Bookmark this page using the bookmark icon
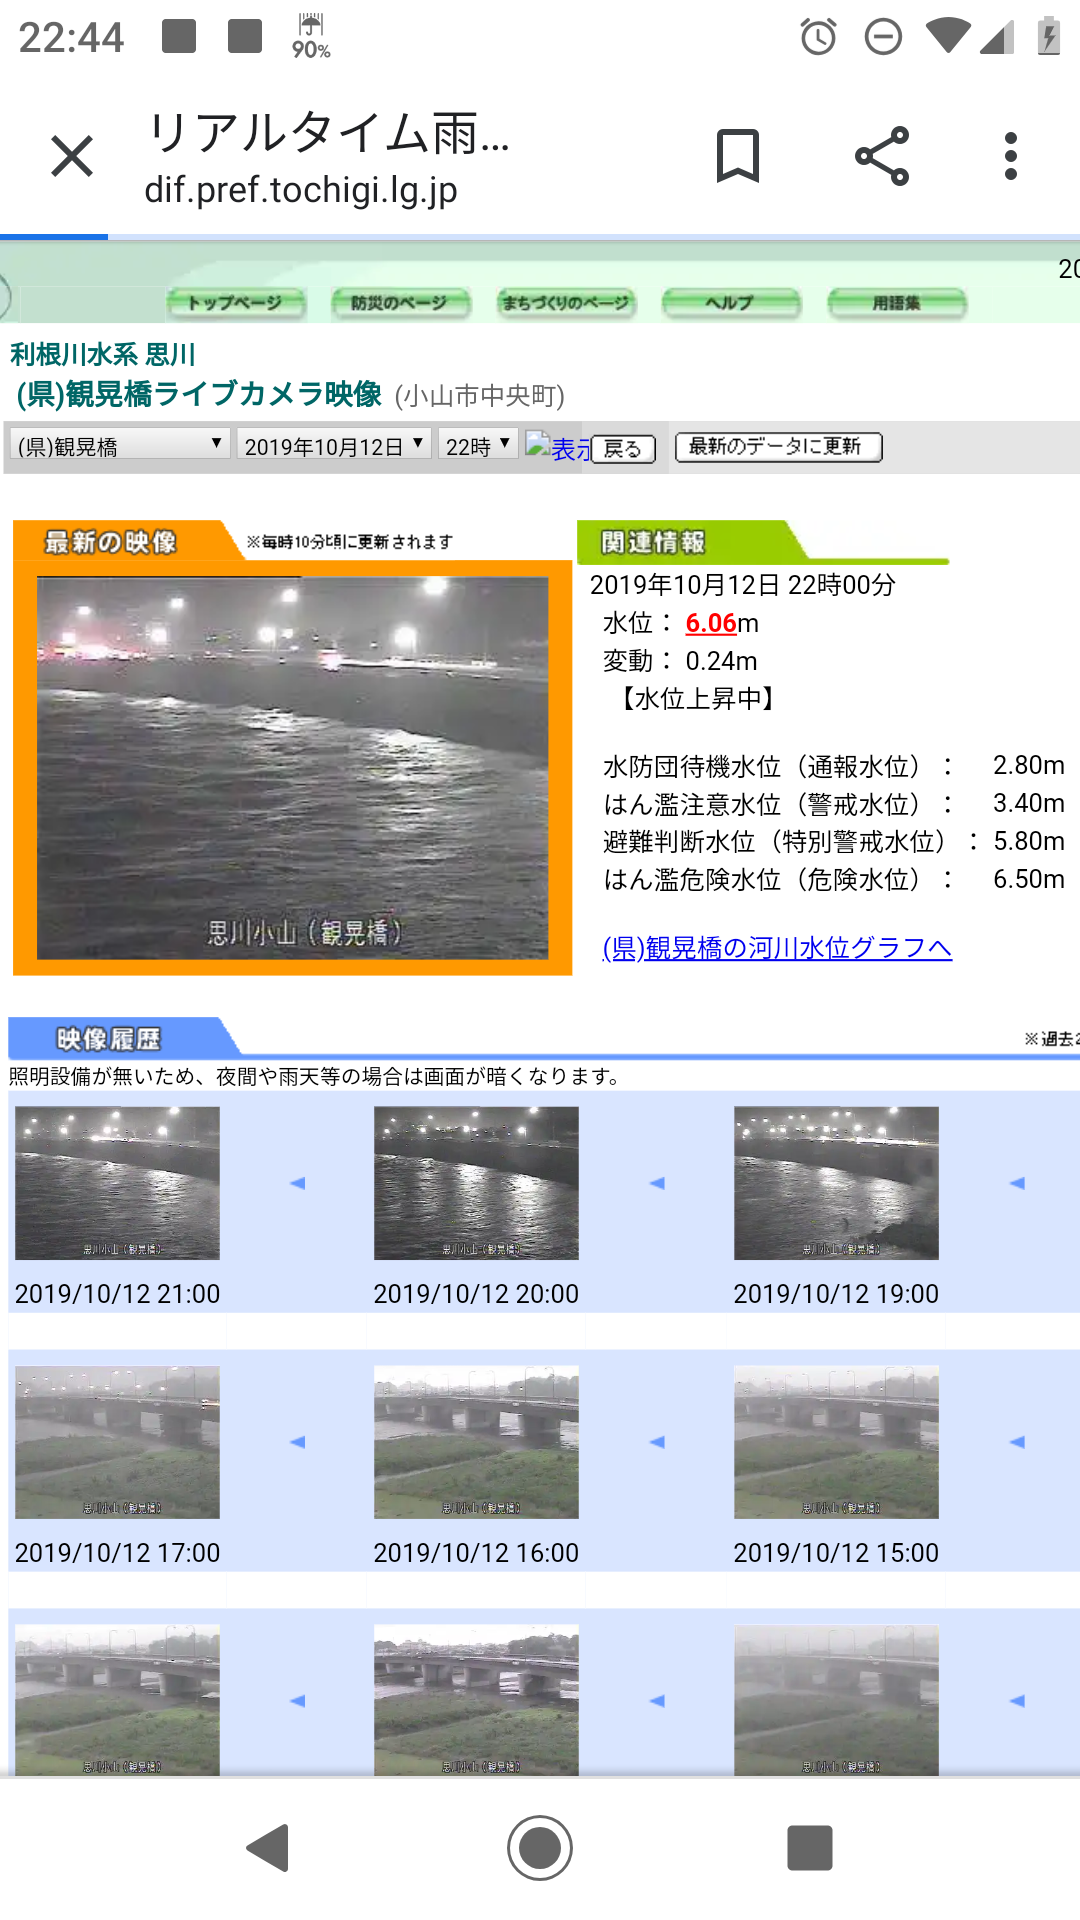Image resolution: width=1080 pixels, height=1920 pixels. [738, 156]
